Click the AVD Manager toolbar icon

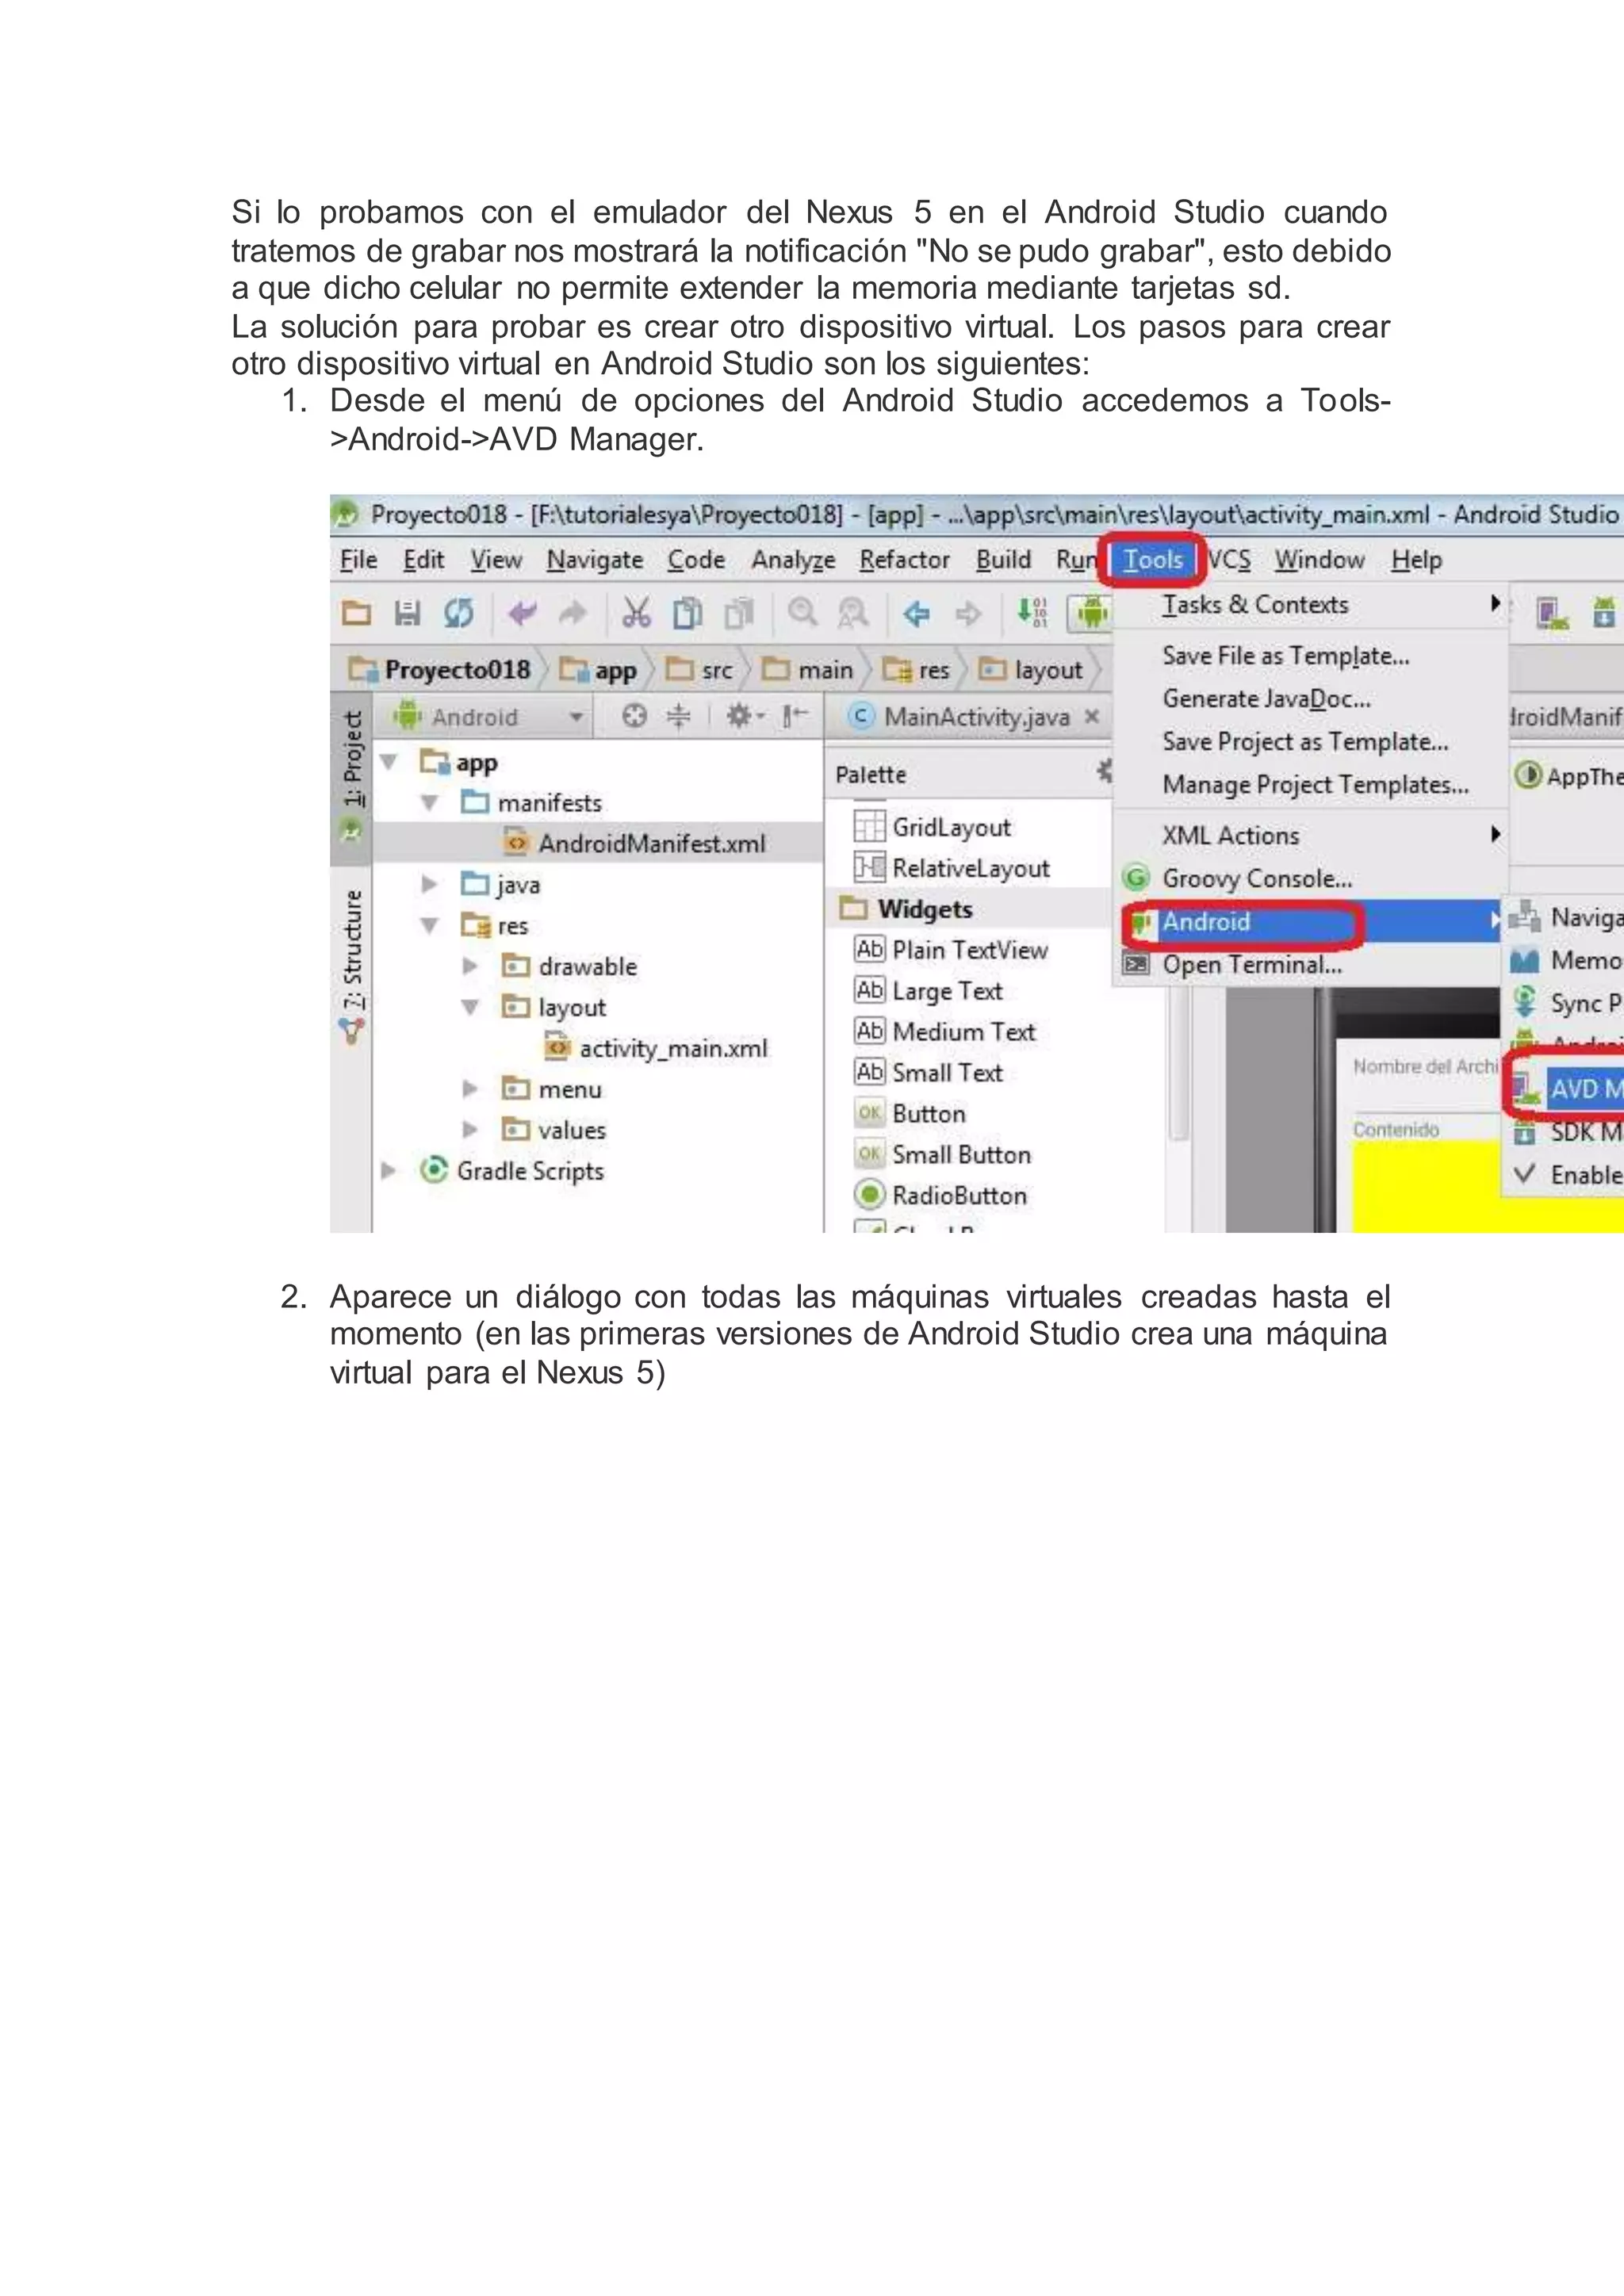coord(1551,612)
